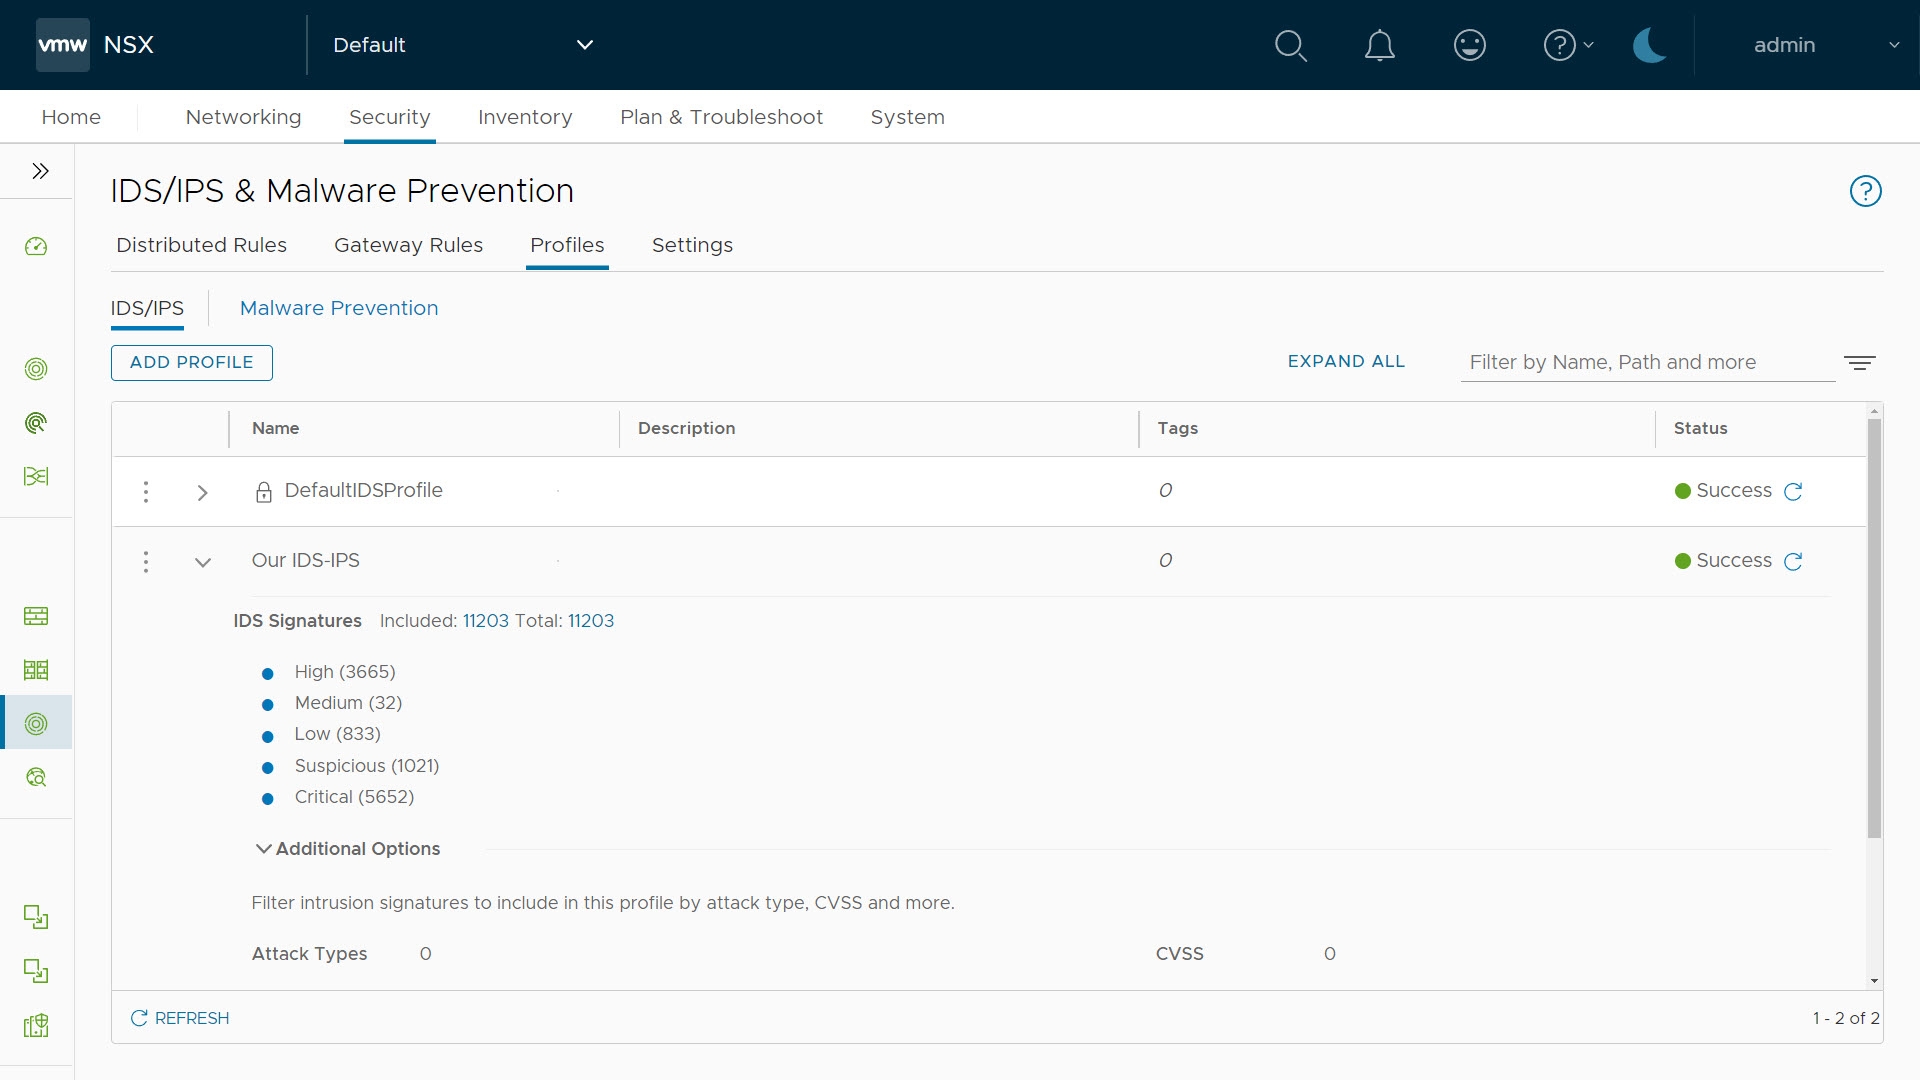The width and height of the screenshot is (1920, 1080).
Task: Switch to the Networking tab
Action: pyautogui.click(x=243, y=117)
